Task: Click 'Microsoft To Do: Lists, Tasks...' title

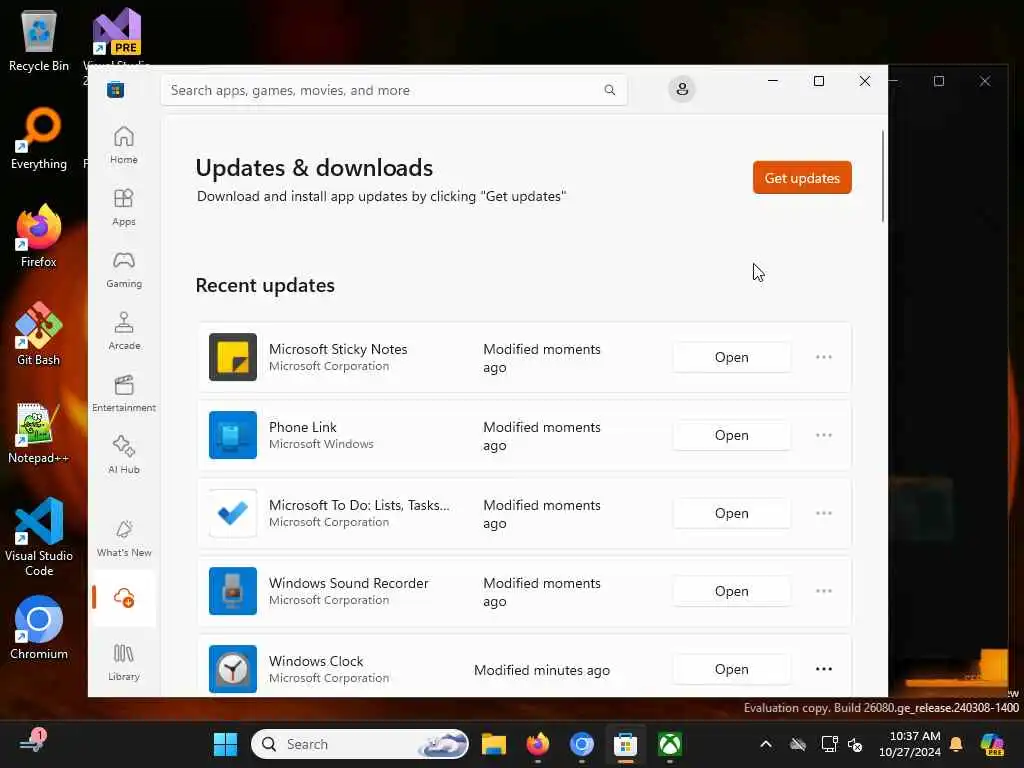Action: 359,505
